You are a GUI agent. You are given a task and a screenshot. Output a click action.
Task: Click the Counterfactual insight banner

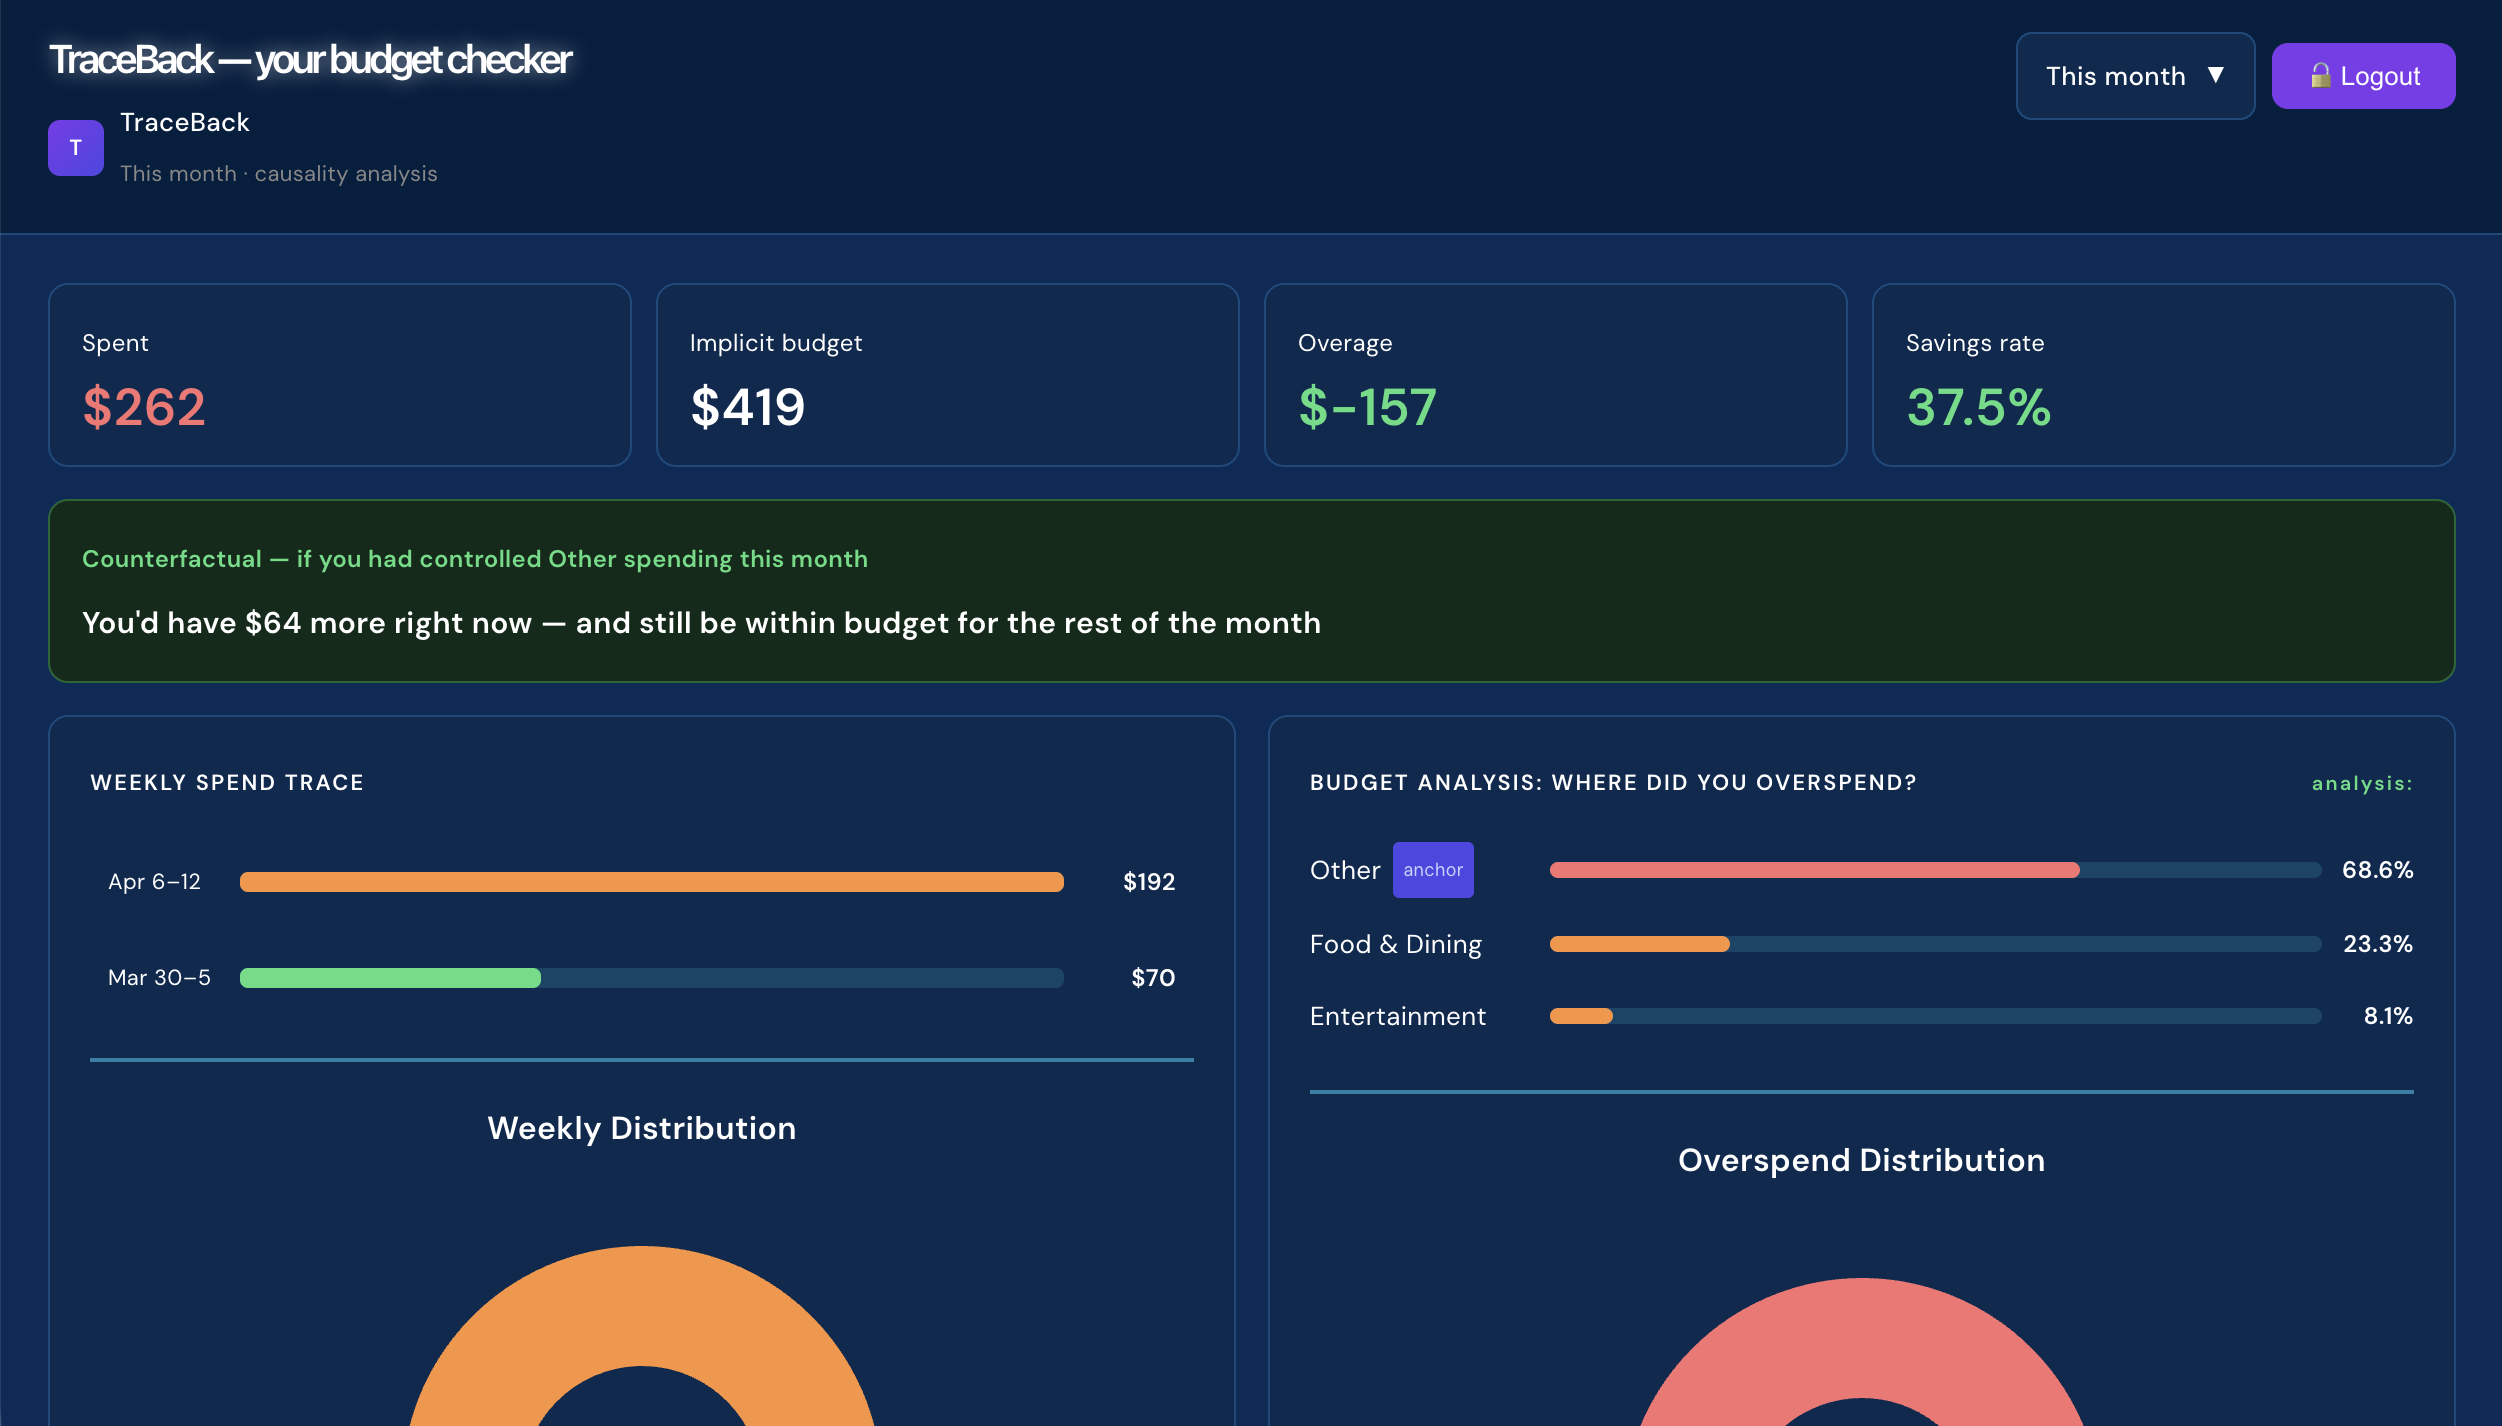[x=1251, y=591]
